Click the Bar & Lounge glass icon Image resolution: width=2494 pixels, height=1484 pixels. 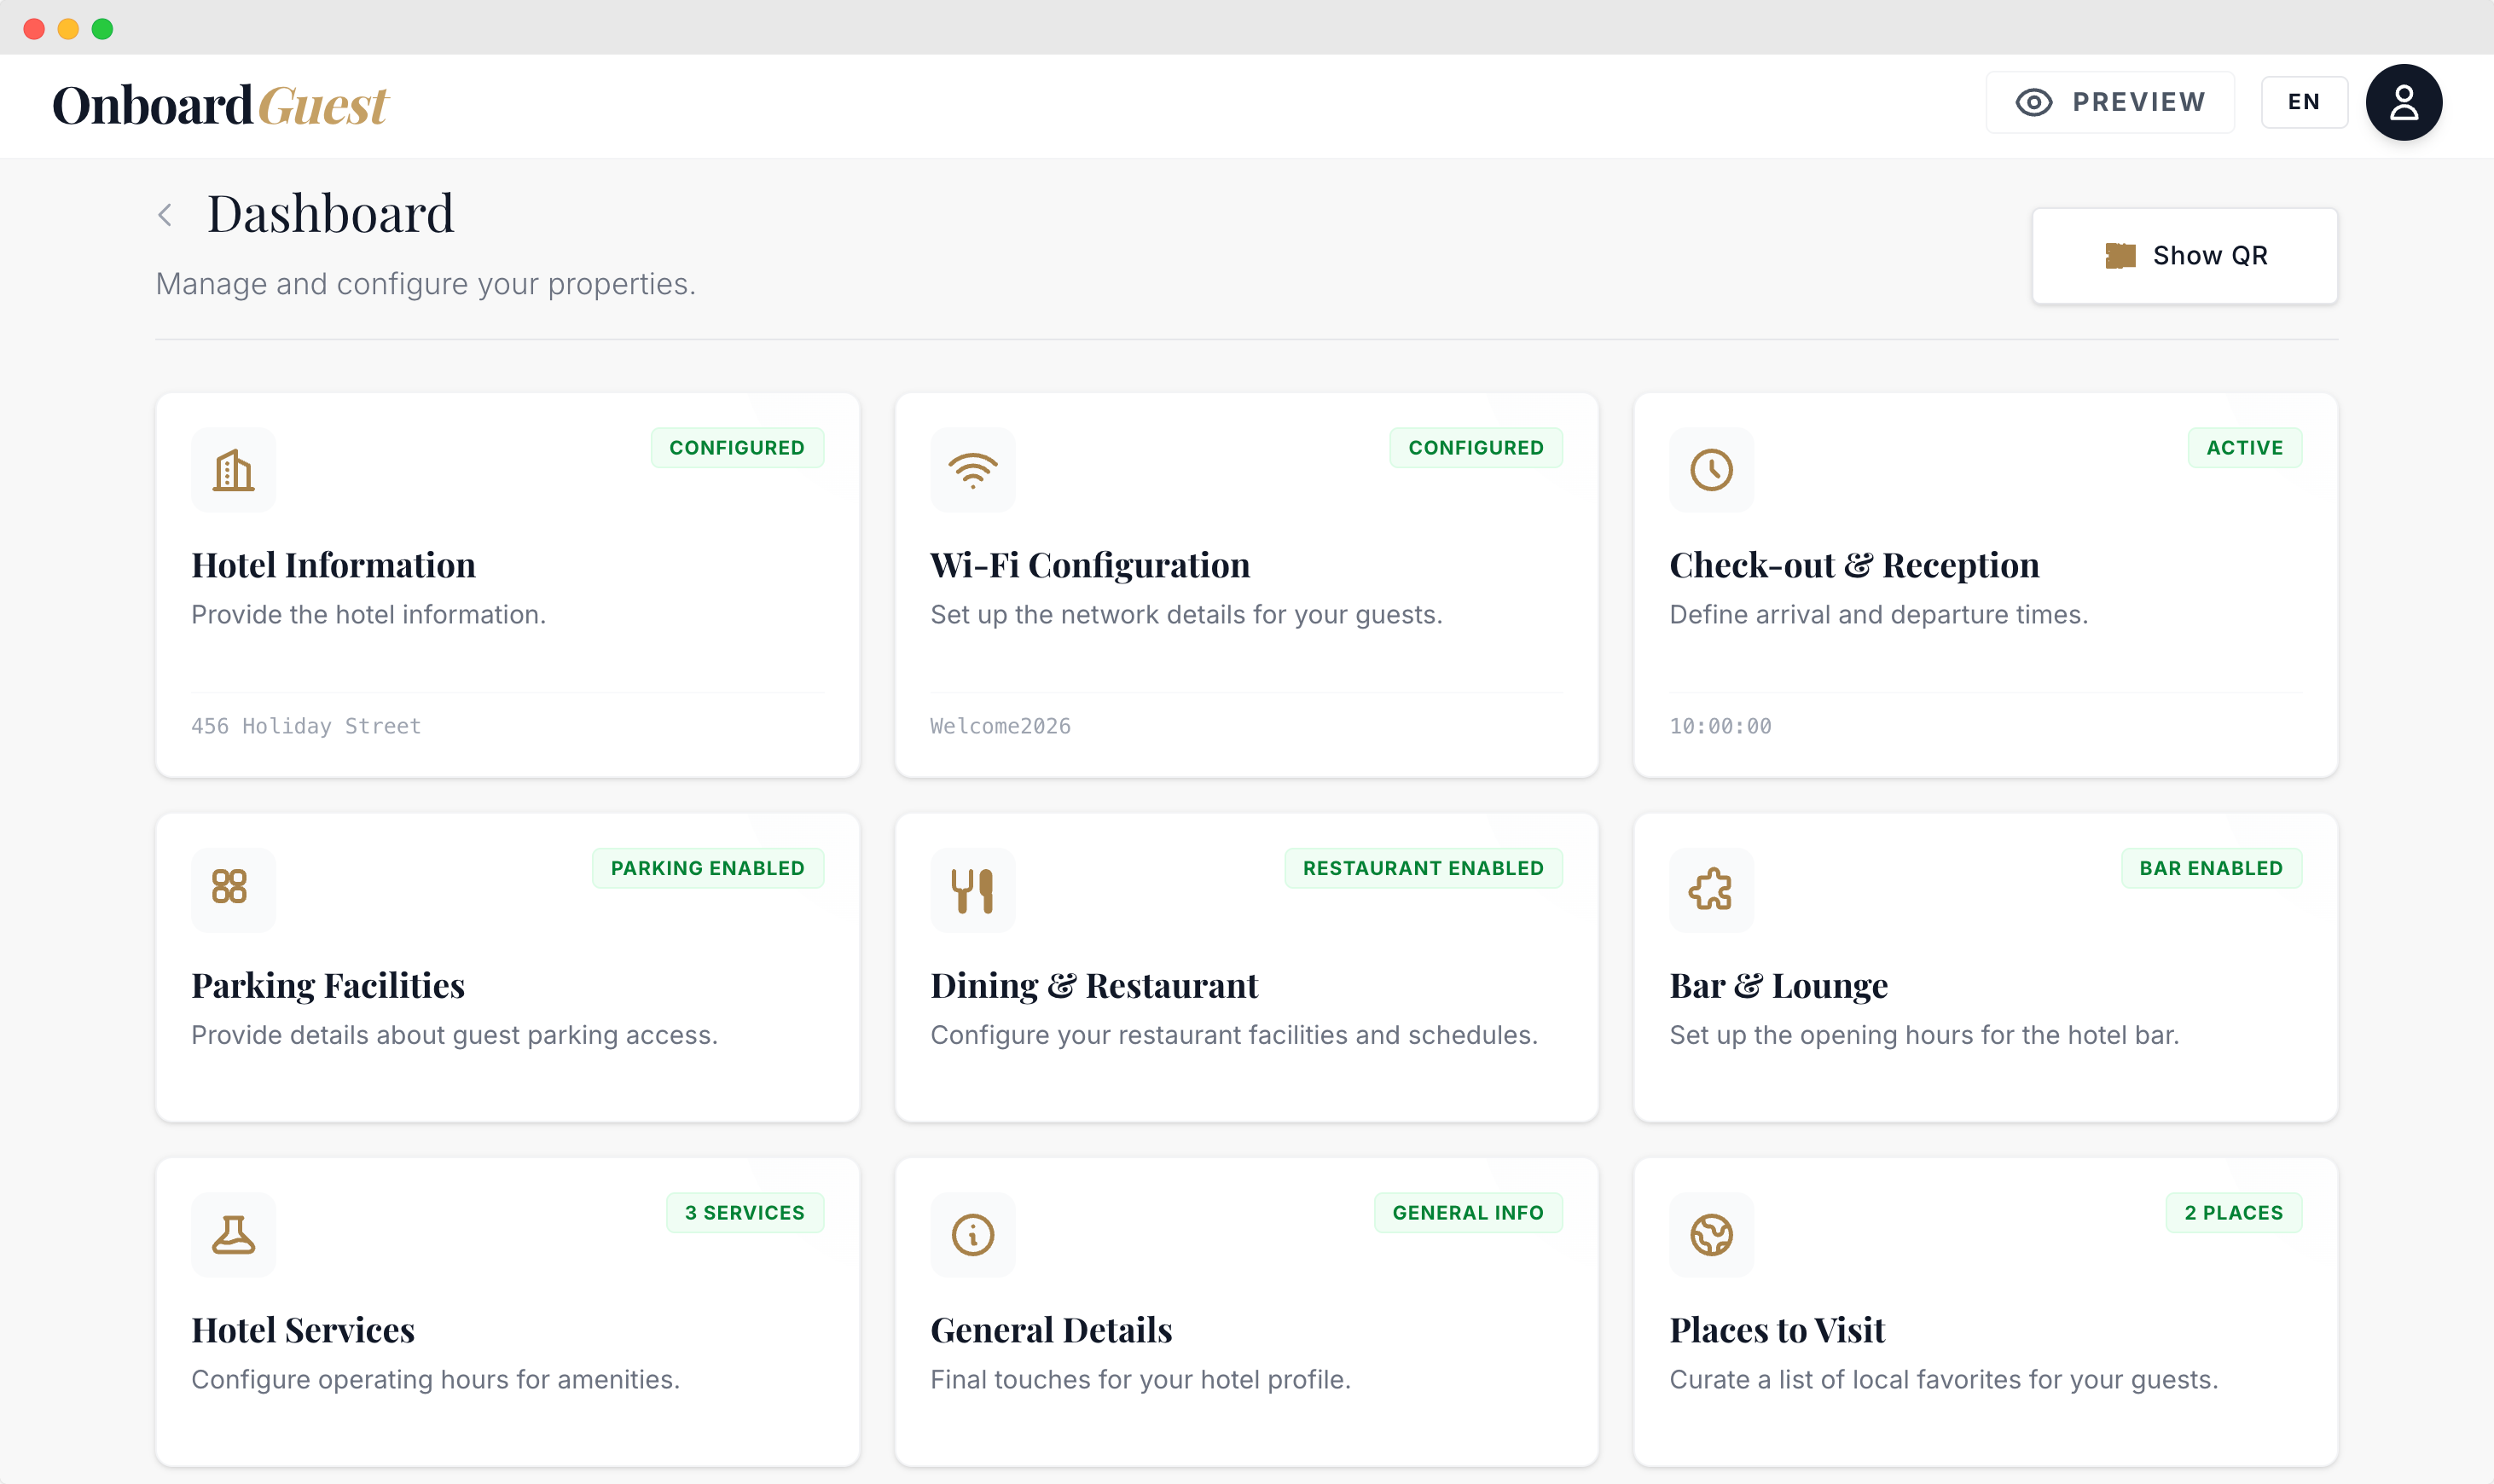1710,889
